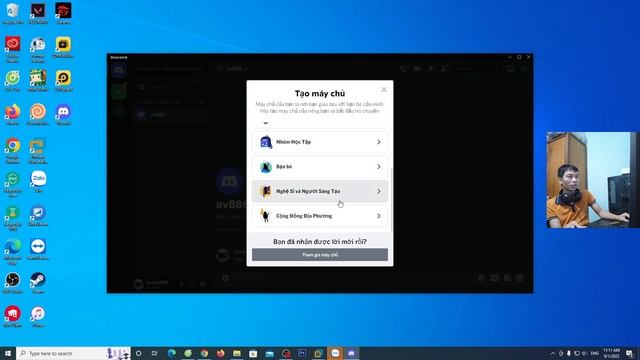Open the Steam desktop shortcut
Screen dimensions: 640x360
38,282
